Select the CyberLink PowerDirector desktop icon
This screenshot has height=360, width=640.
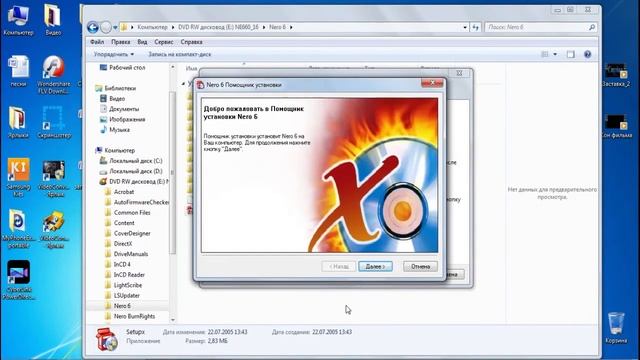[x=18, y=280]
